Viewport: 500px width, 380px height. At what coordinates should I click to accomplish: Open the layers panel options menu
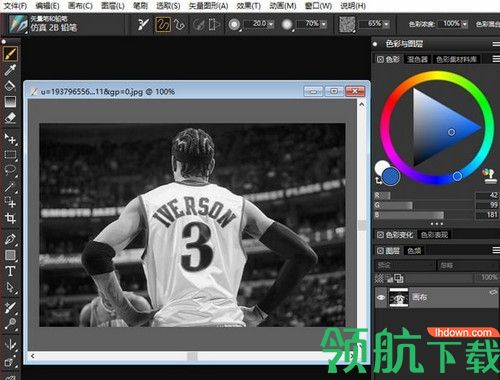coord(496,250)
